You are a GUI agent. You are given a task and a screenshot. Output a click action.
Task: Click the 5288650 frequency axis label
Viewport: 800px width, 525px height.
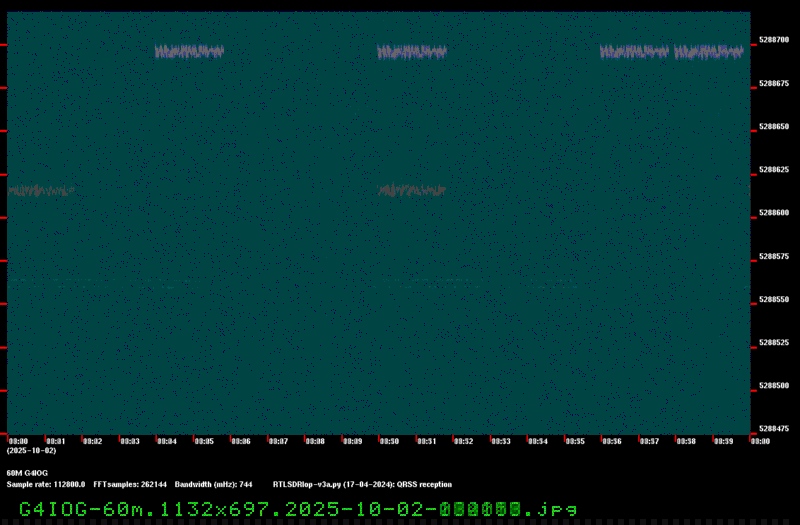774,127
